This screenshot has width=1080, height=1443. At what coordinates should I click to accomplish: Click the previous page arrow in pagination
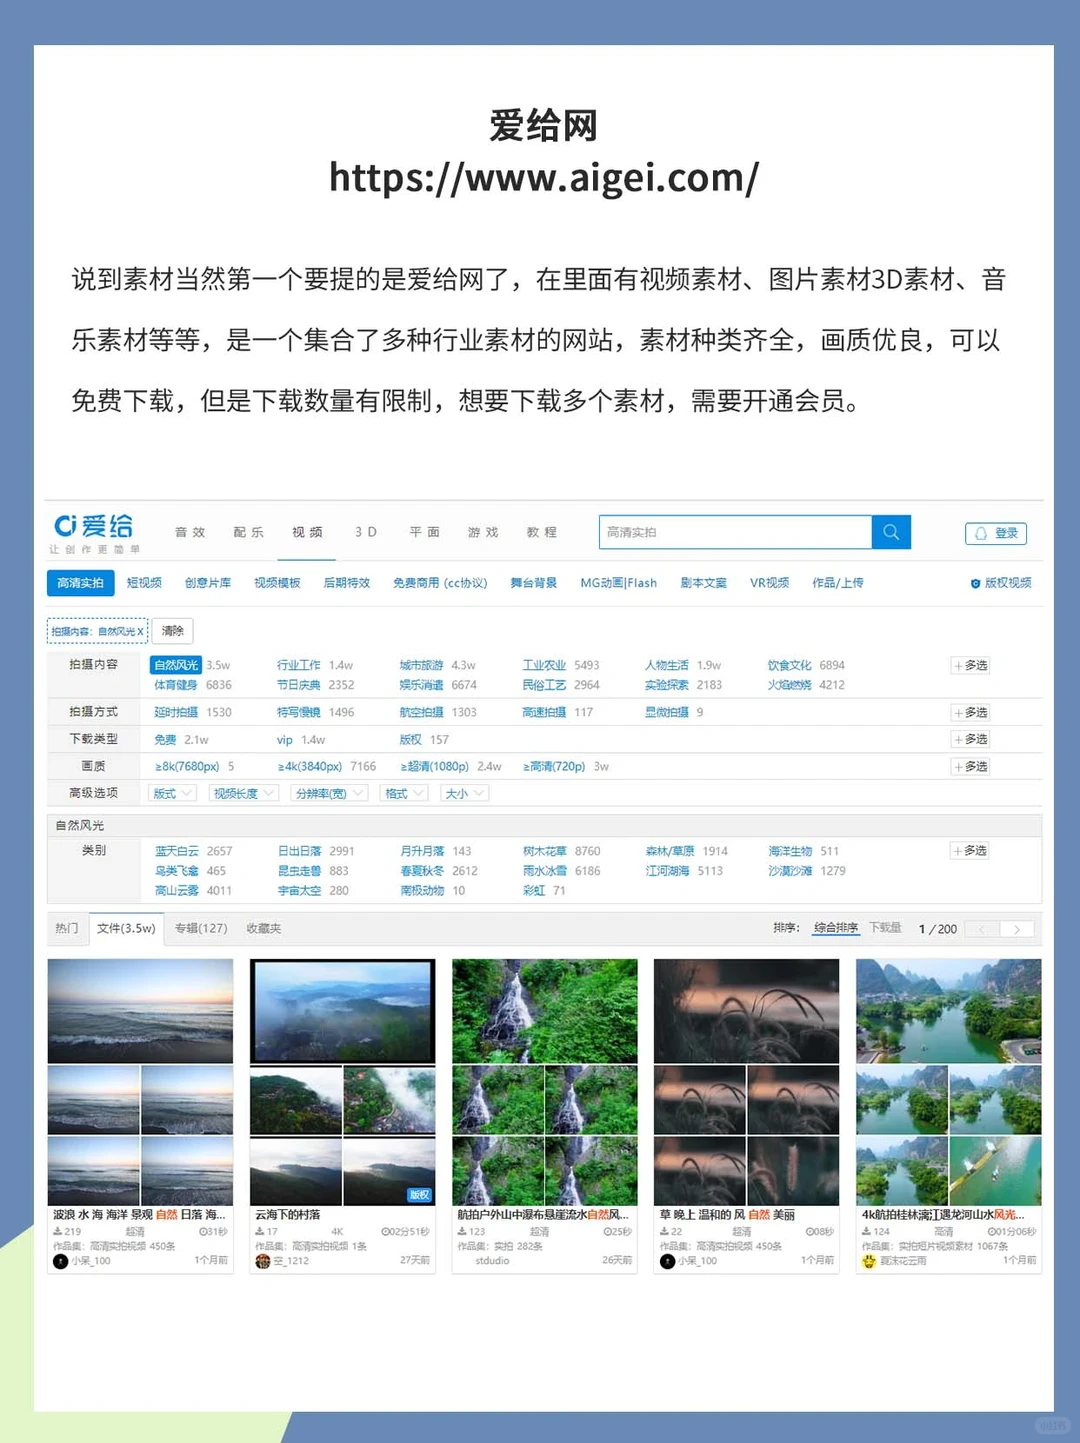pyautogui.click(x=983, y=930)
